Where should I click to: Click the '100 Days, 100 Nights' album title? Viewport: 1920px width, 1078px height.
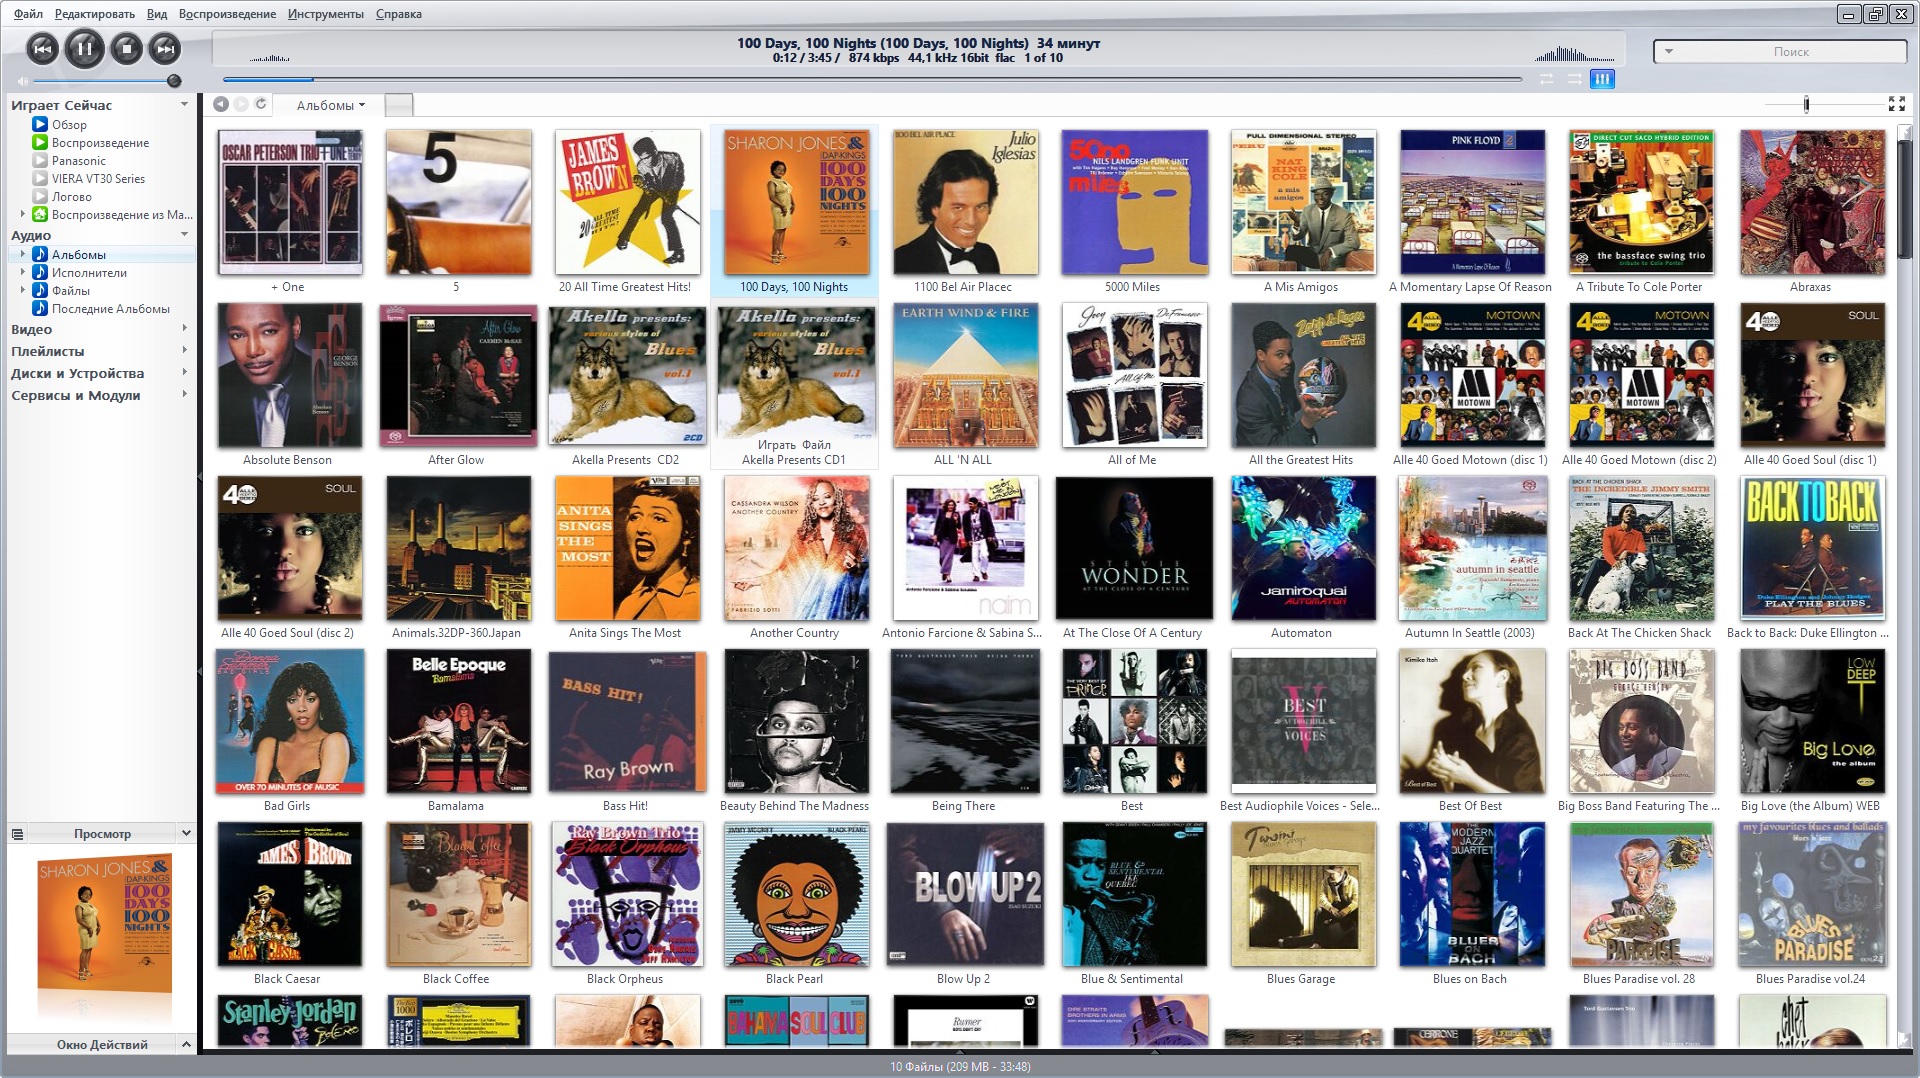[794, 287]
